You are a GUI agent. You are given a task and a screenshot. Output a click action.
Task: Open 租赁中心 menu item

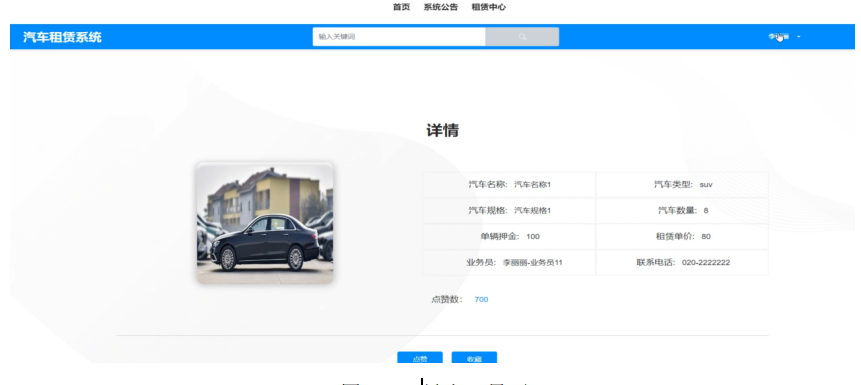489,7
